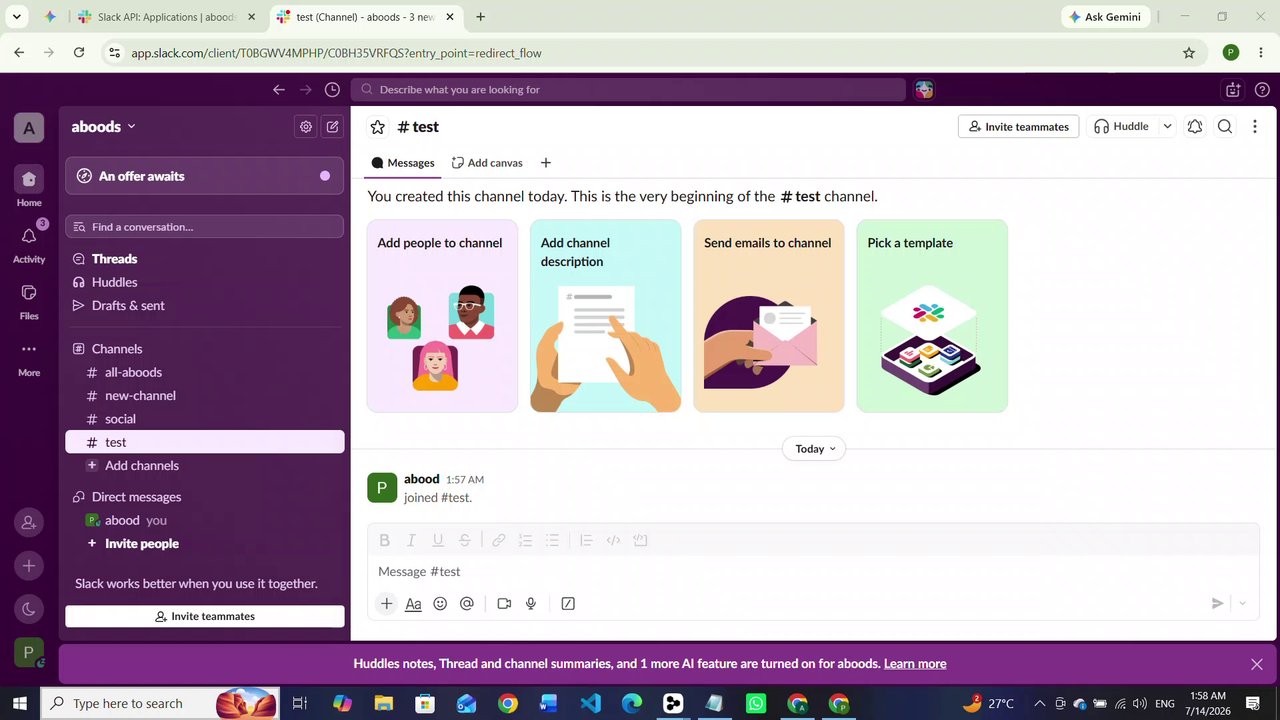Toggle strikethrough formatting in the composer
The width and height of the screenshot is (1280, 720).
click(x=465, y=541)
